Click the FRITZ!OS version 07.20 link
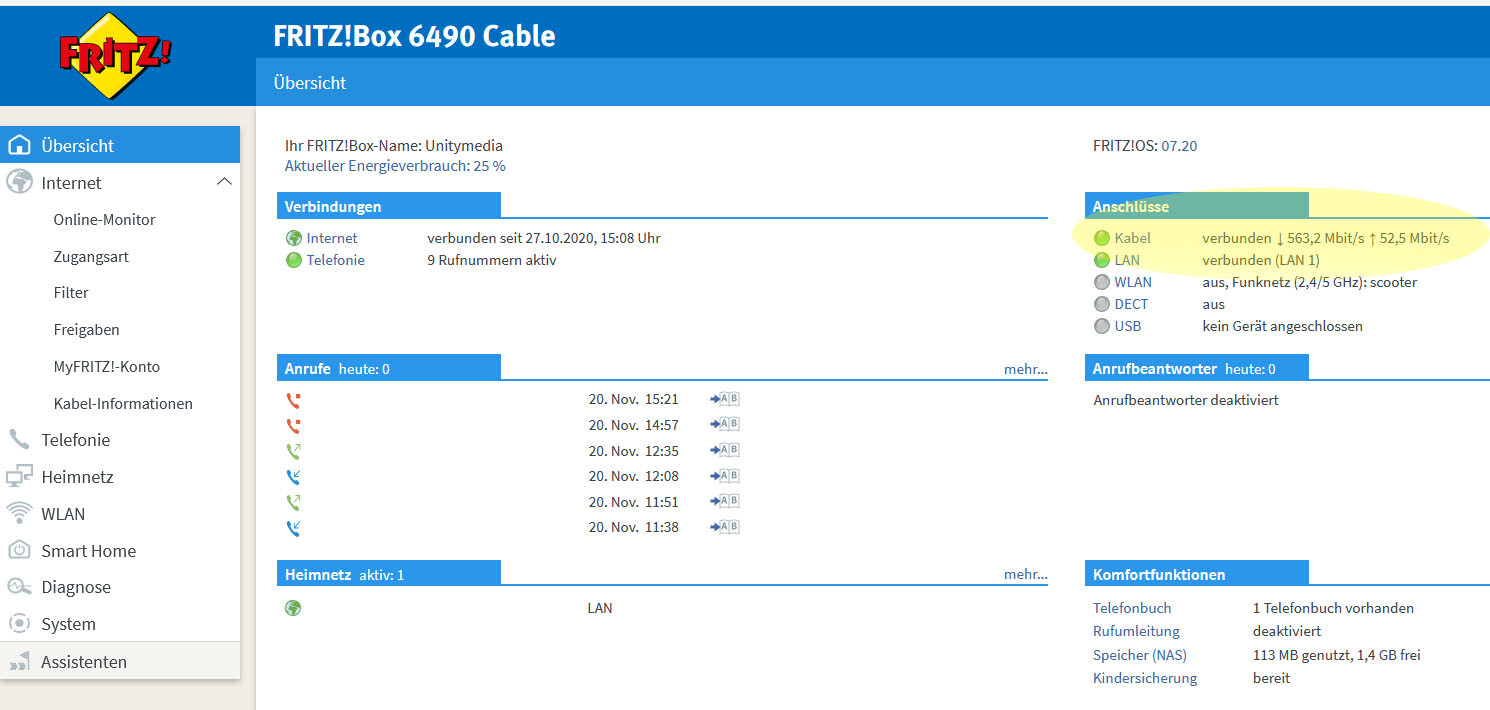This screenshot has width=1490, height=710. coord(1179,146)
